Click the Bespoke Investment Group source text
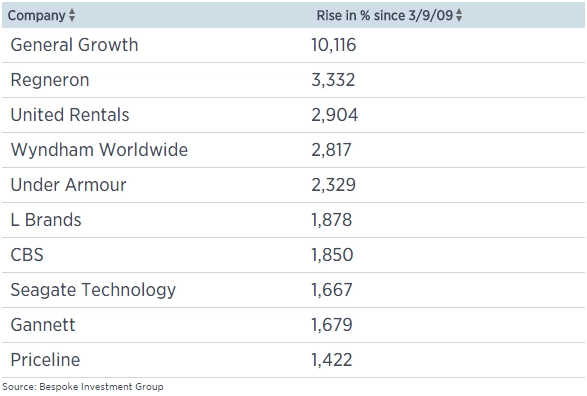Image resolution: width=587 pixels, height=396 pixels. [x=101, y=387]
